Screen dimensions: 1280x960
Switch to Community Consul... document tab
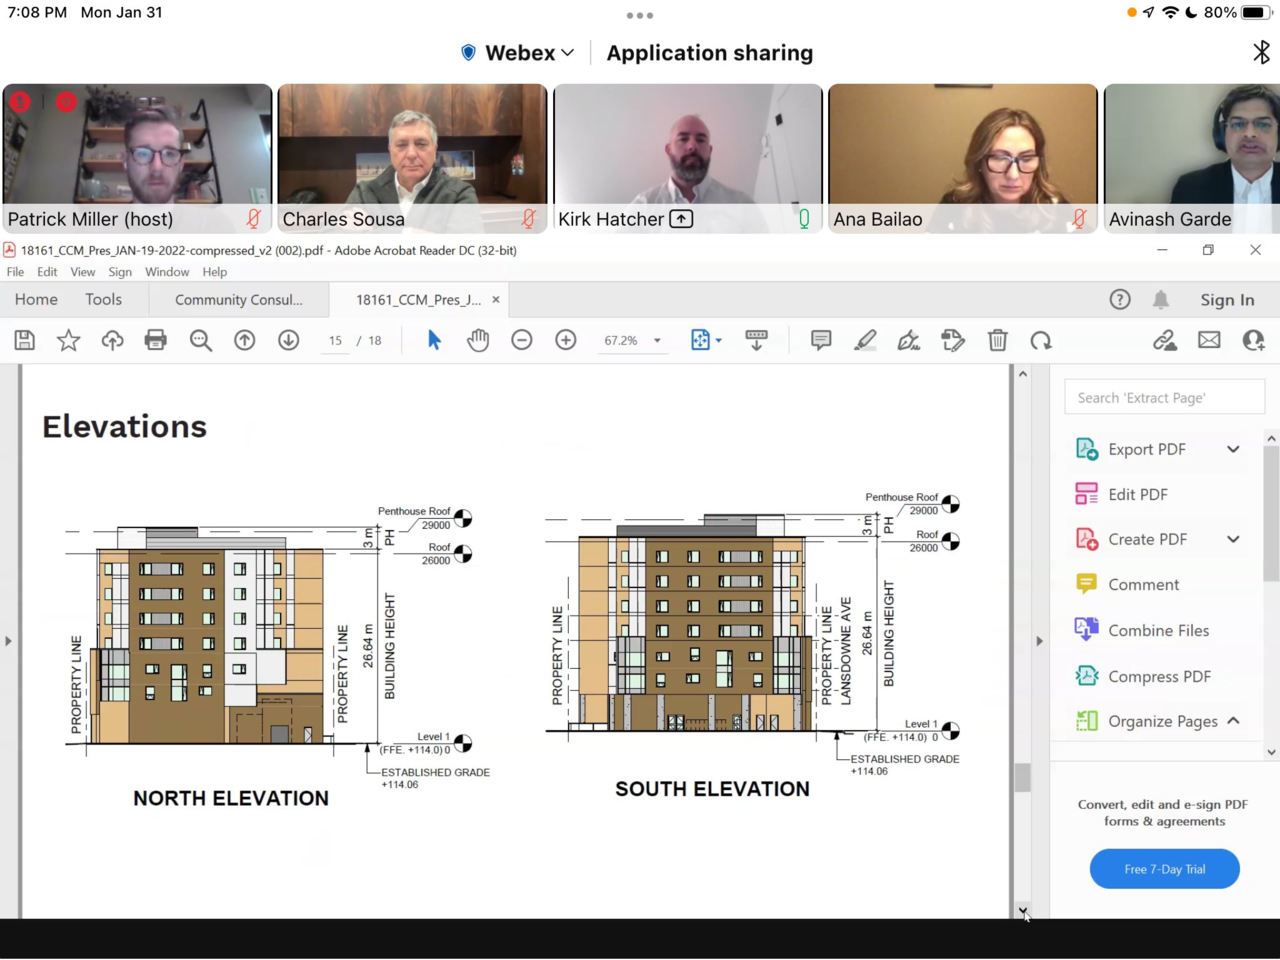[x=239, y=299]
